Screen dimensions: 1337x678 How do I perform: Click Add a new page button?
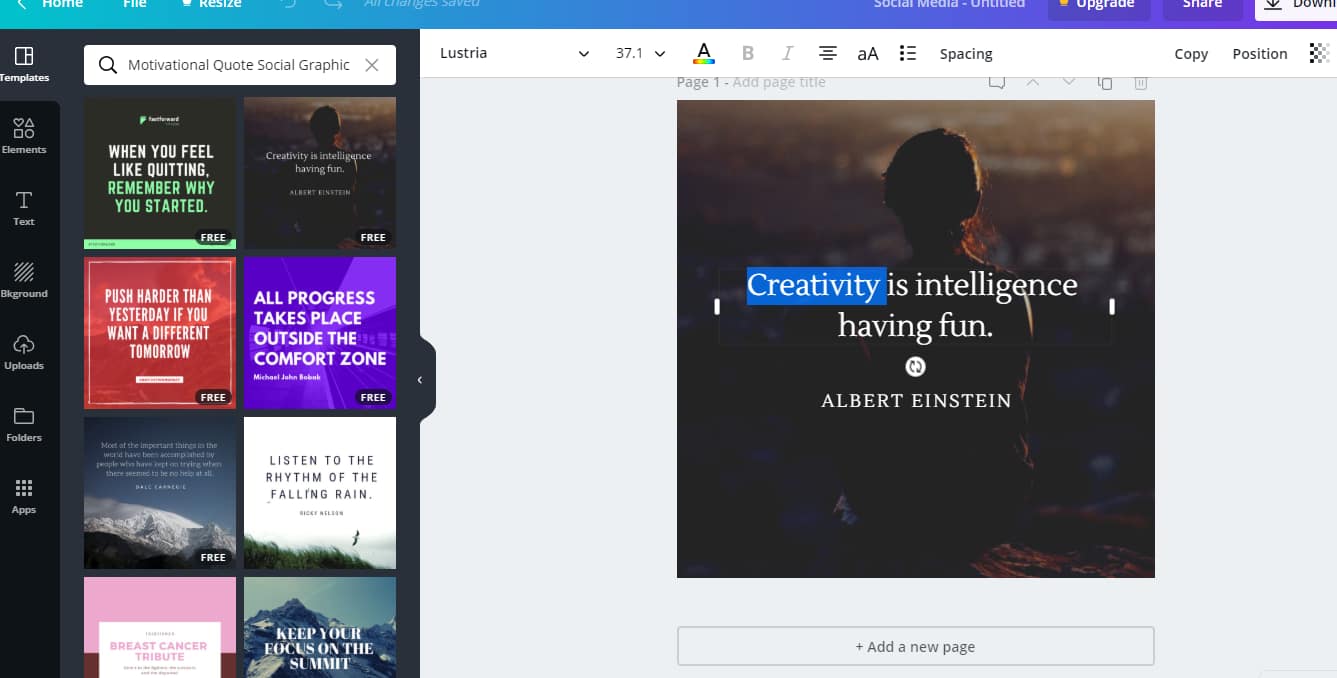tap(915, 646)
